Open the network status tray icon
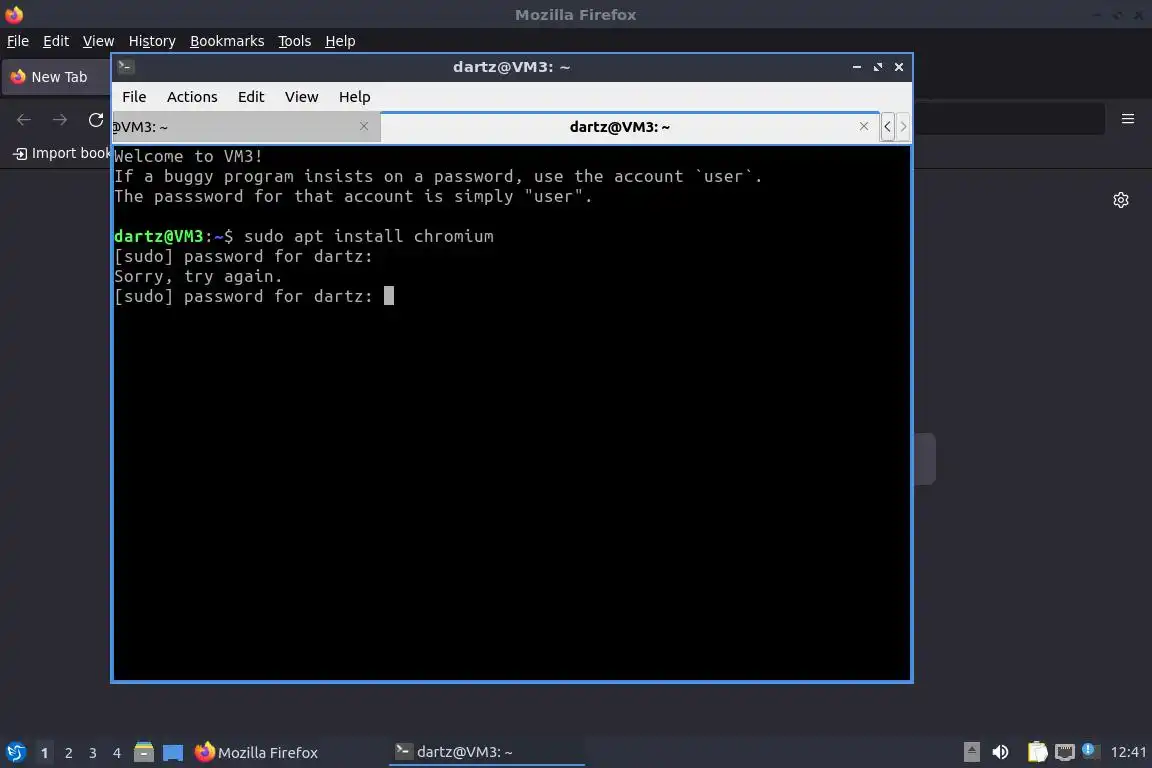Viewport: 1152px width, 768px height. click(x=1065, y=752)
